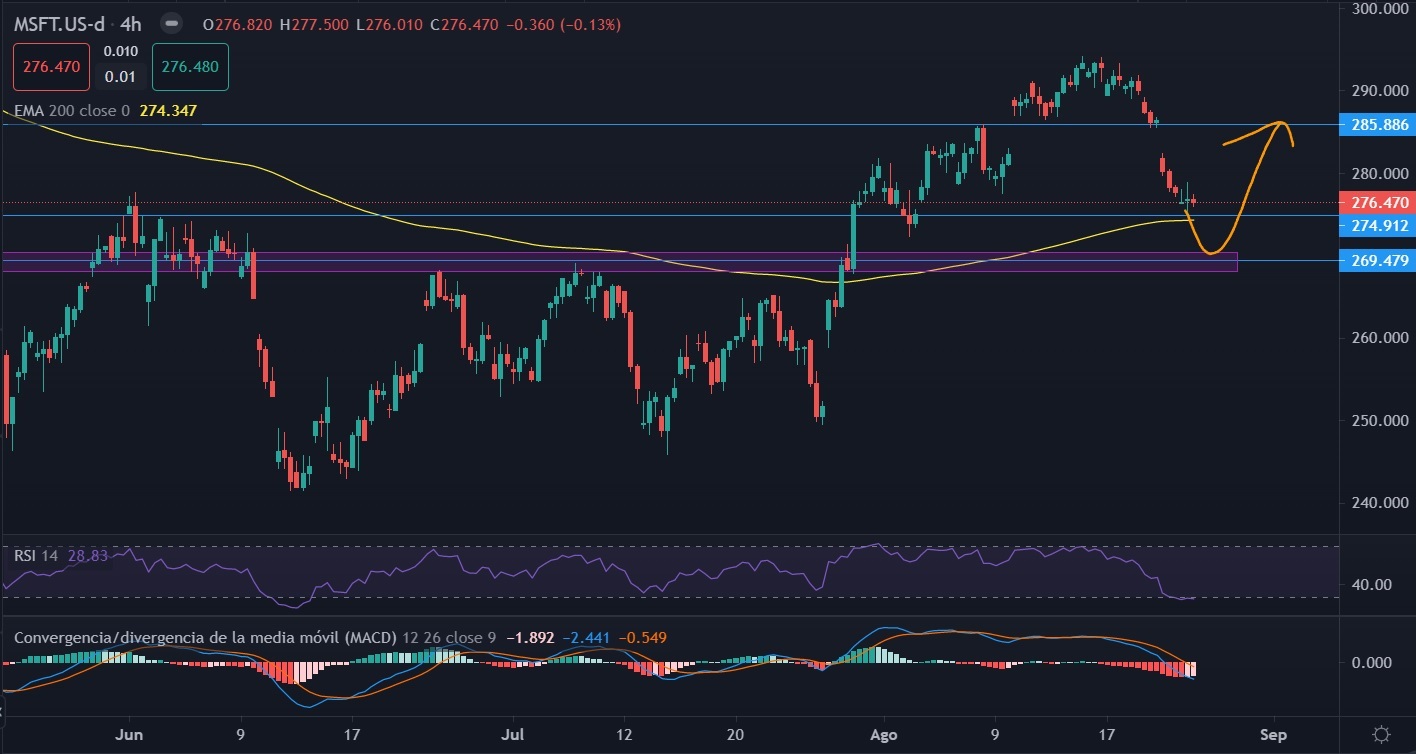Screen dimensions: 1416x754
Task: Click the green buy price 276.480 button
Action: pyautogui.click(x=190, y=68)
